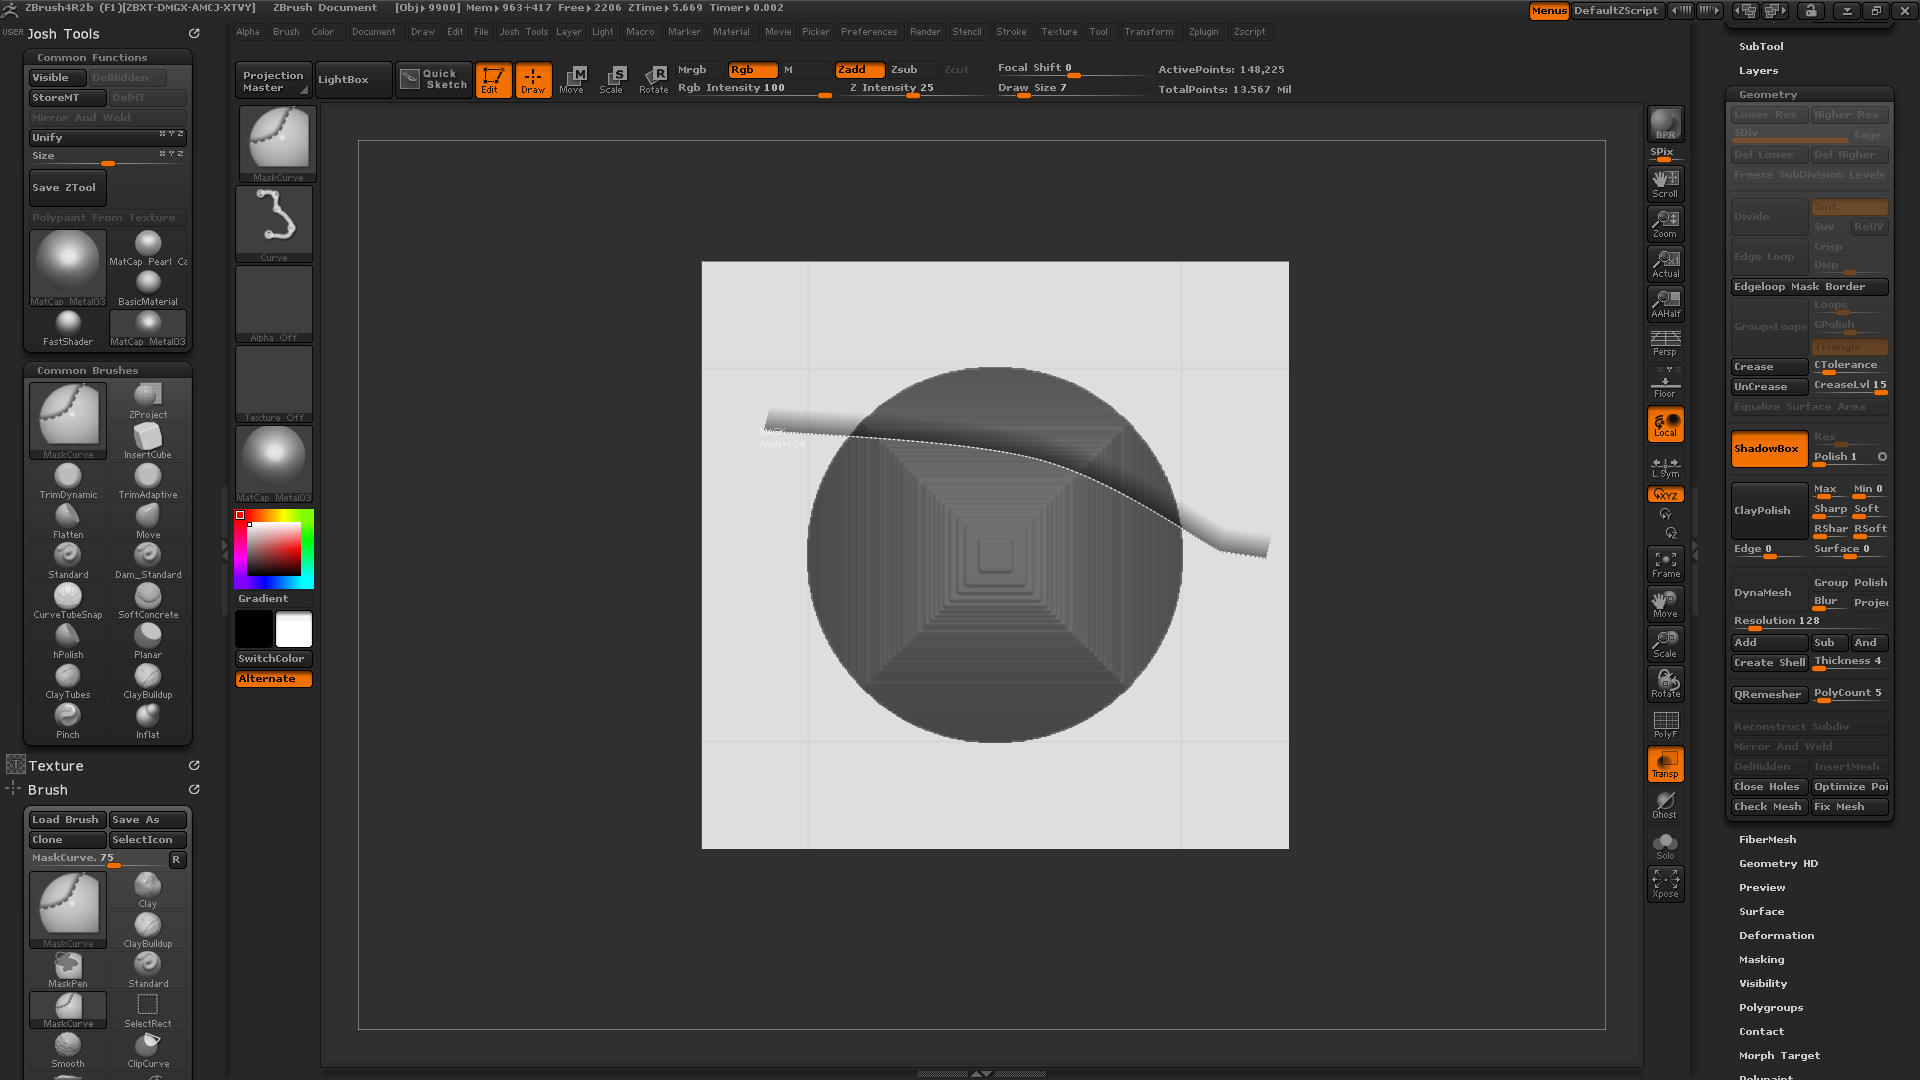Toggle Draw mode button
Image resolution: width=1920 pixels, height=1080 pixels.
tap(533, 80)
